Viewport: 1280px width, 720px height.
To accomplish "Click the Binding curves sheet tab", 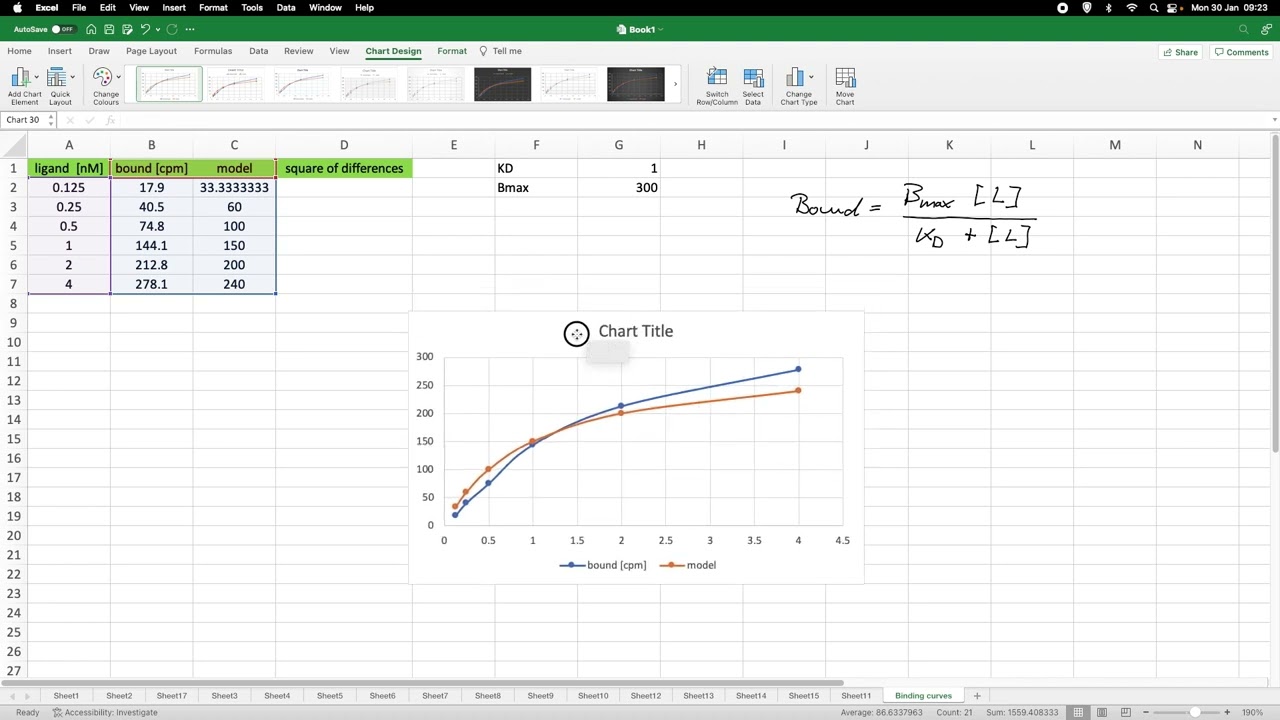I will tap(923, 696).
